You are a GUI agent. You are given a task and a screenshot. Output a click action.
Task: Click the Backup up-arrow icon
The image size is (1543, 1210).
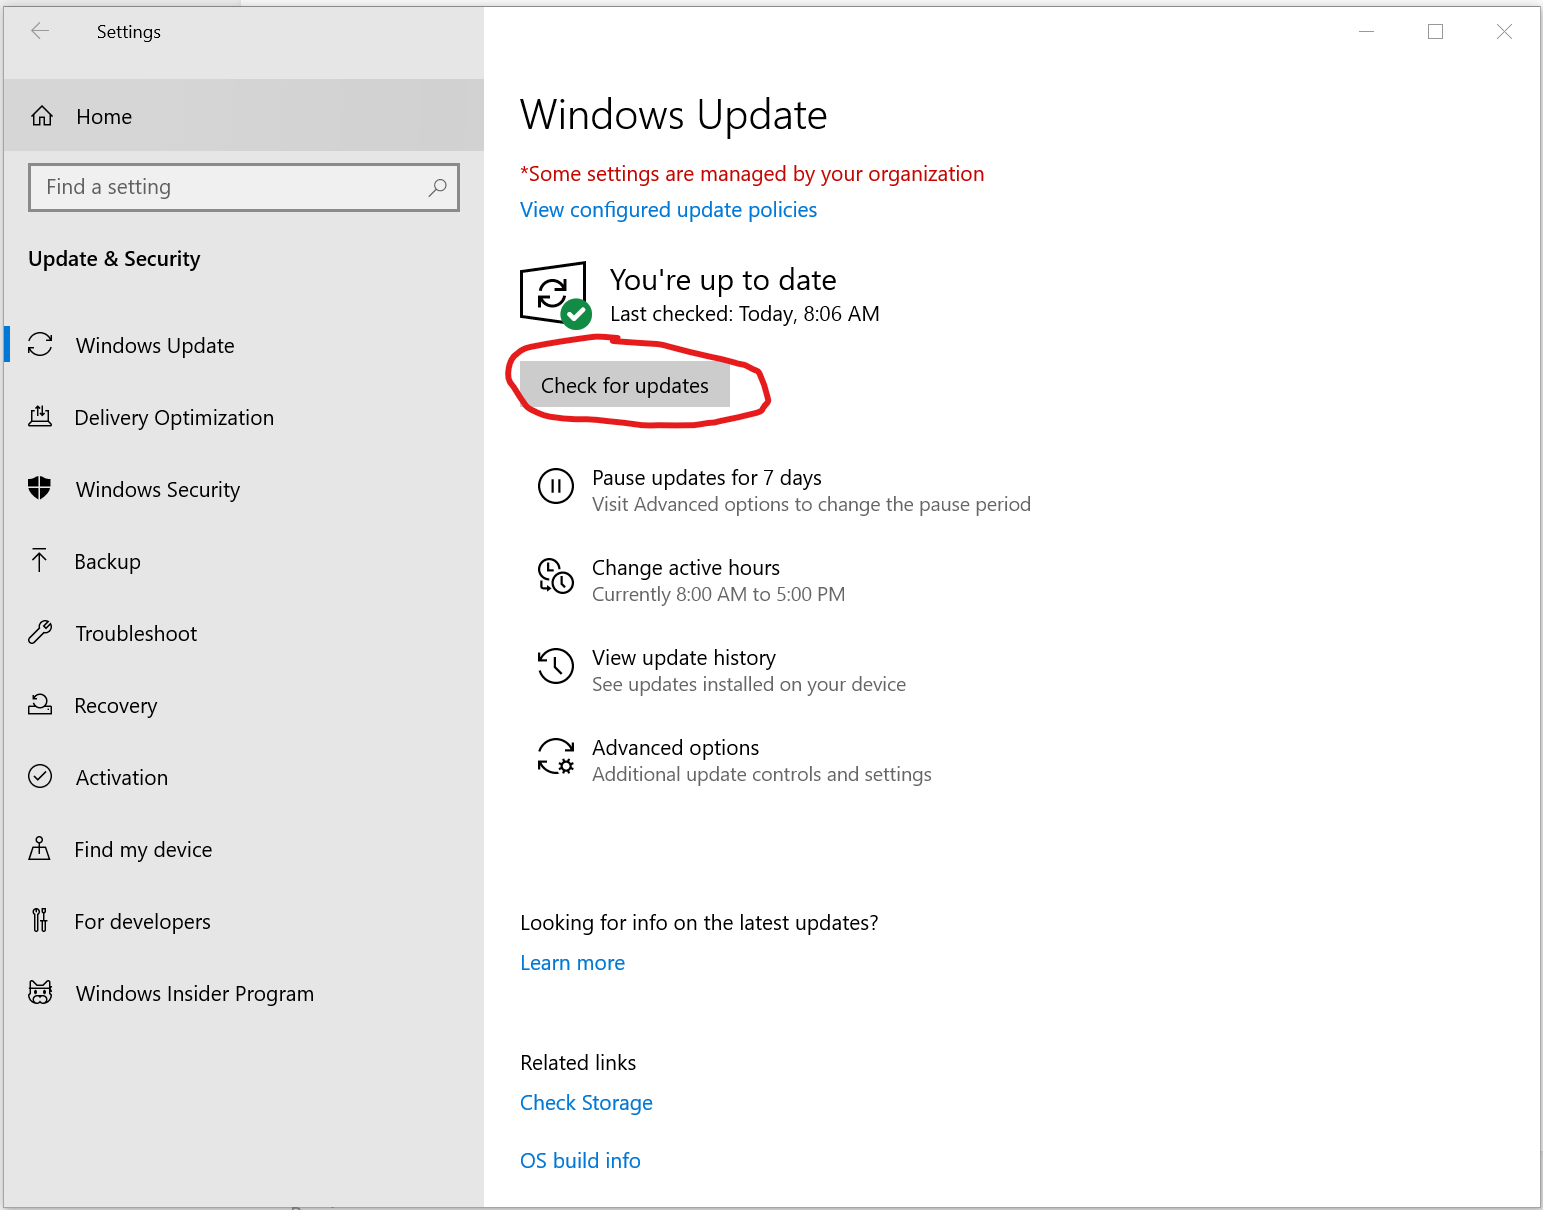pyautogui.click(x=40, y=561)
